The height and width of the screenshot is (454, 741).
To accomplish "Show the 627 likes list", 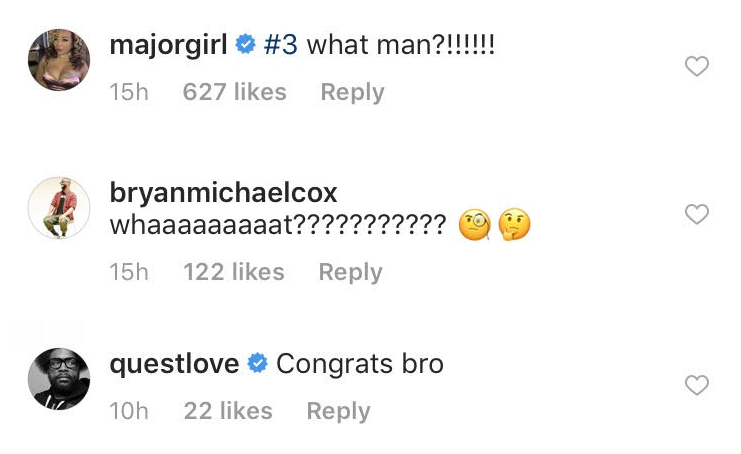I will point(235,92).
